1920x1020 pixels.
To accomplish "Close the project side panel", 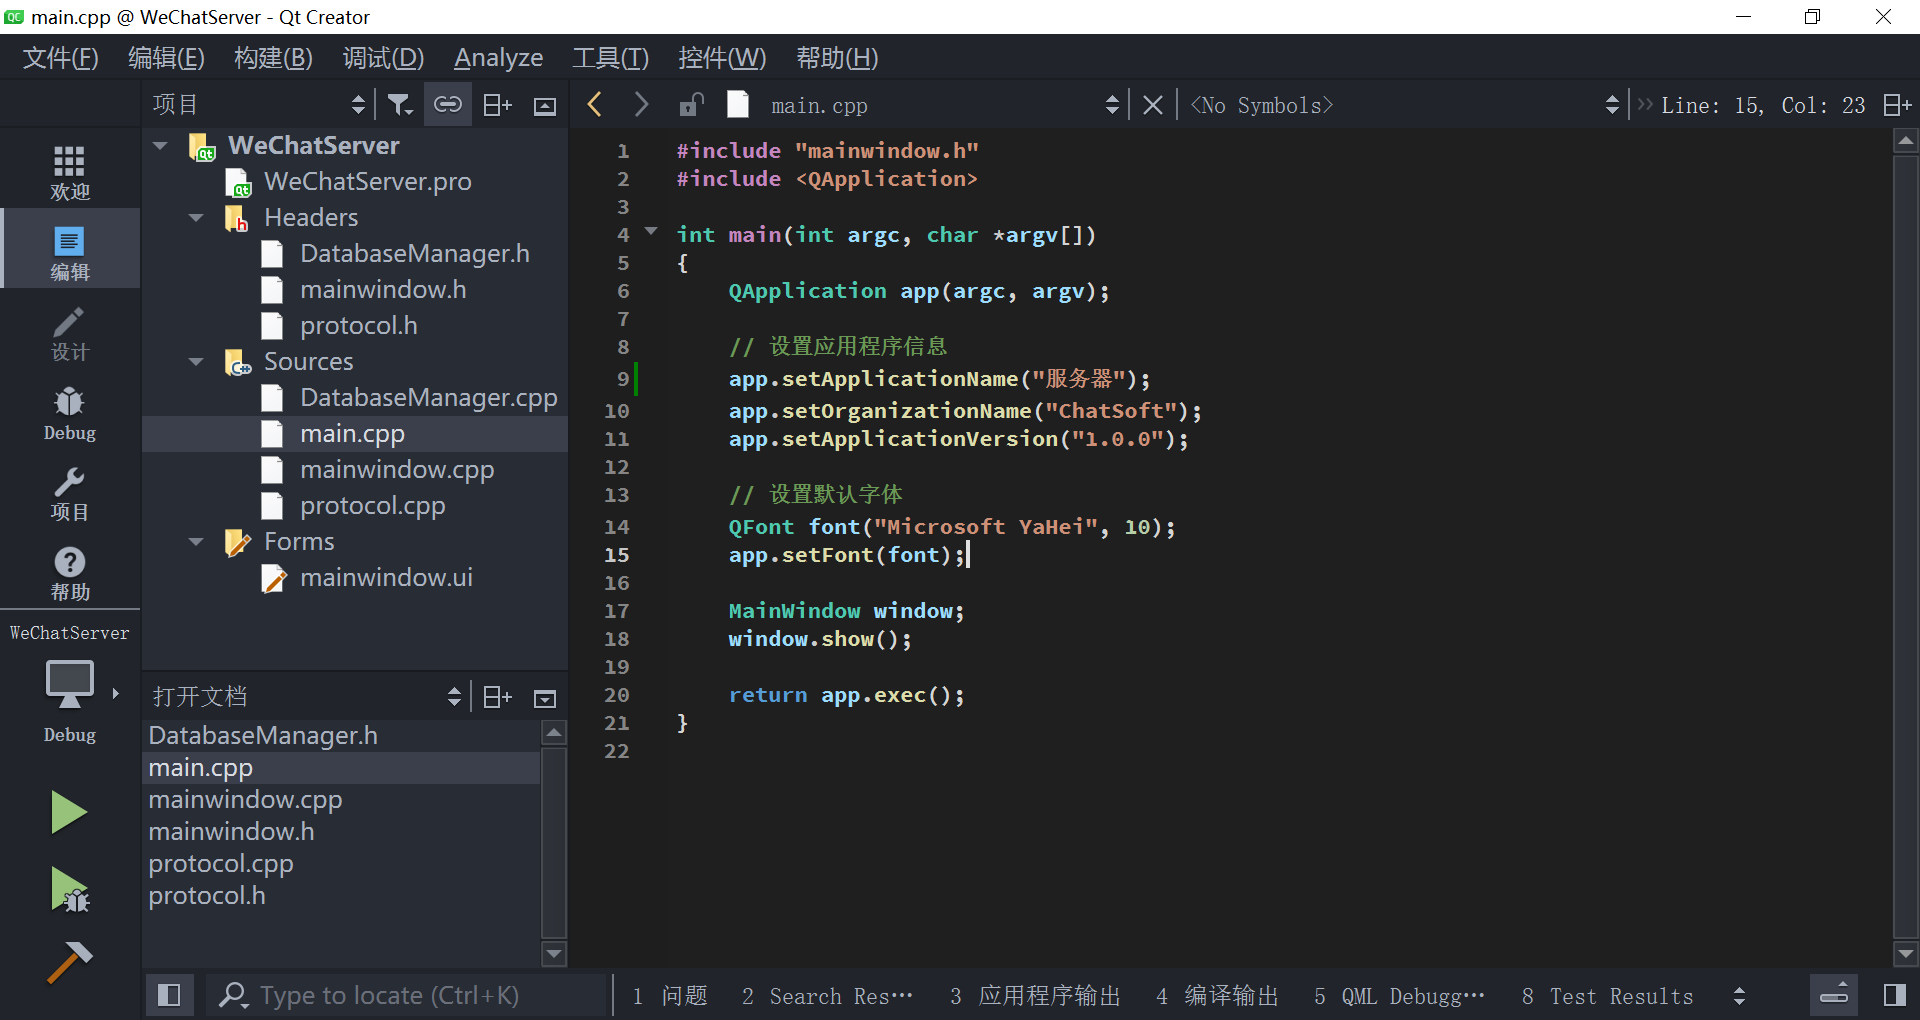I will 545,106.
